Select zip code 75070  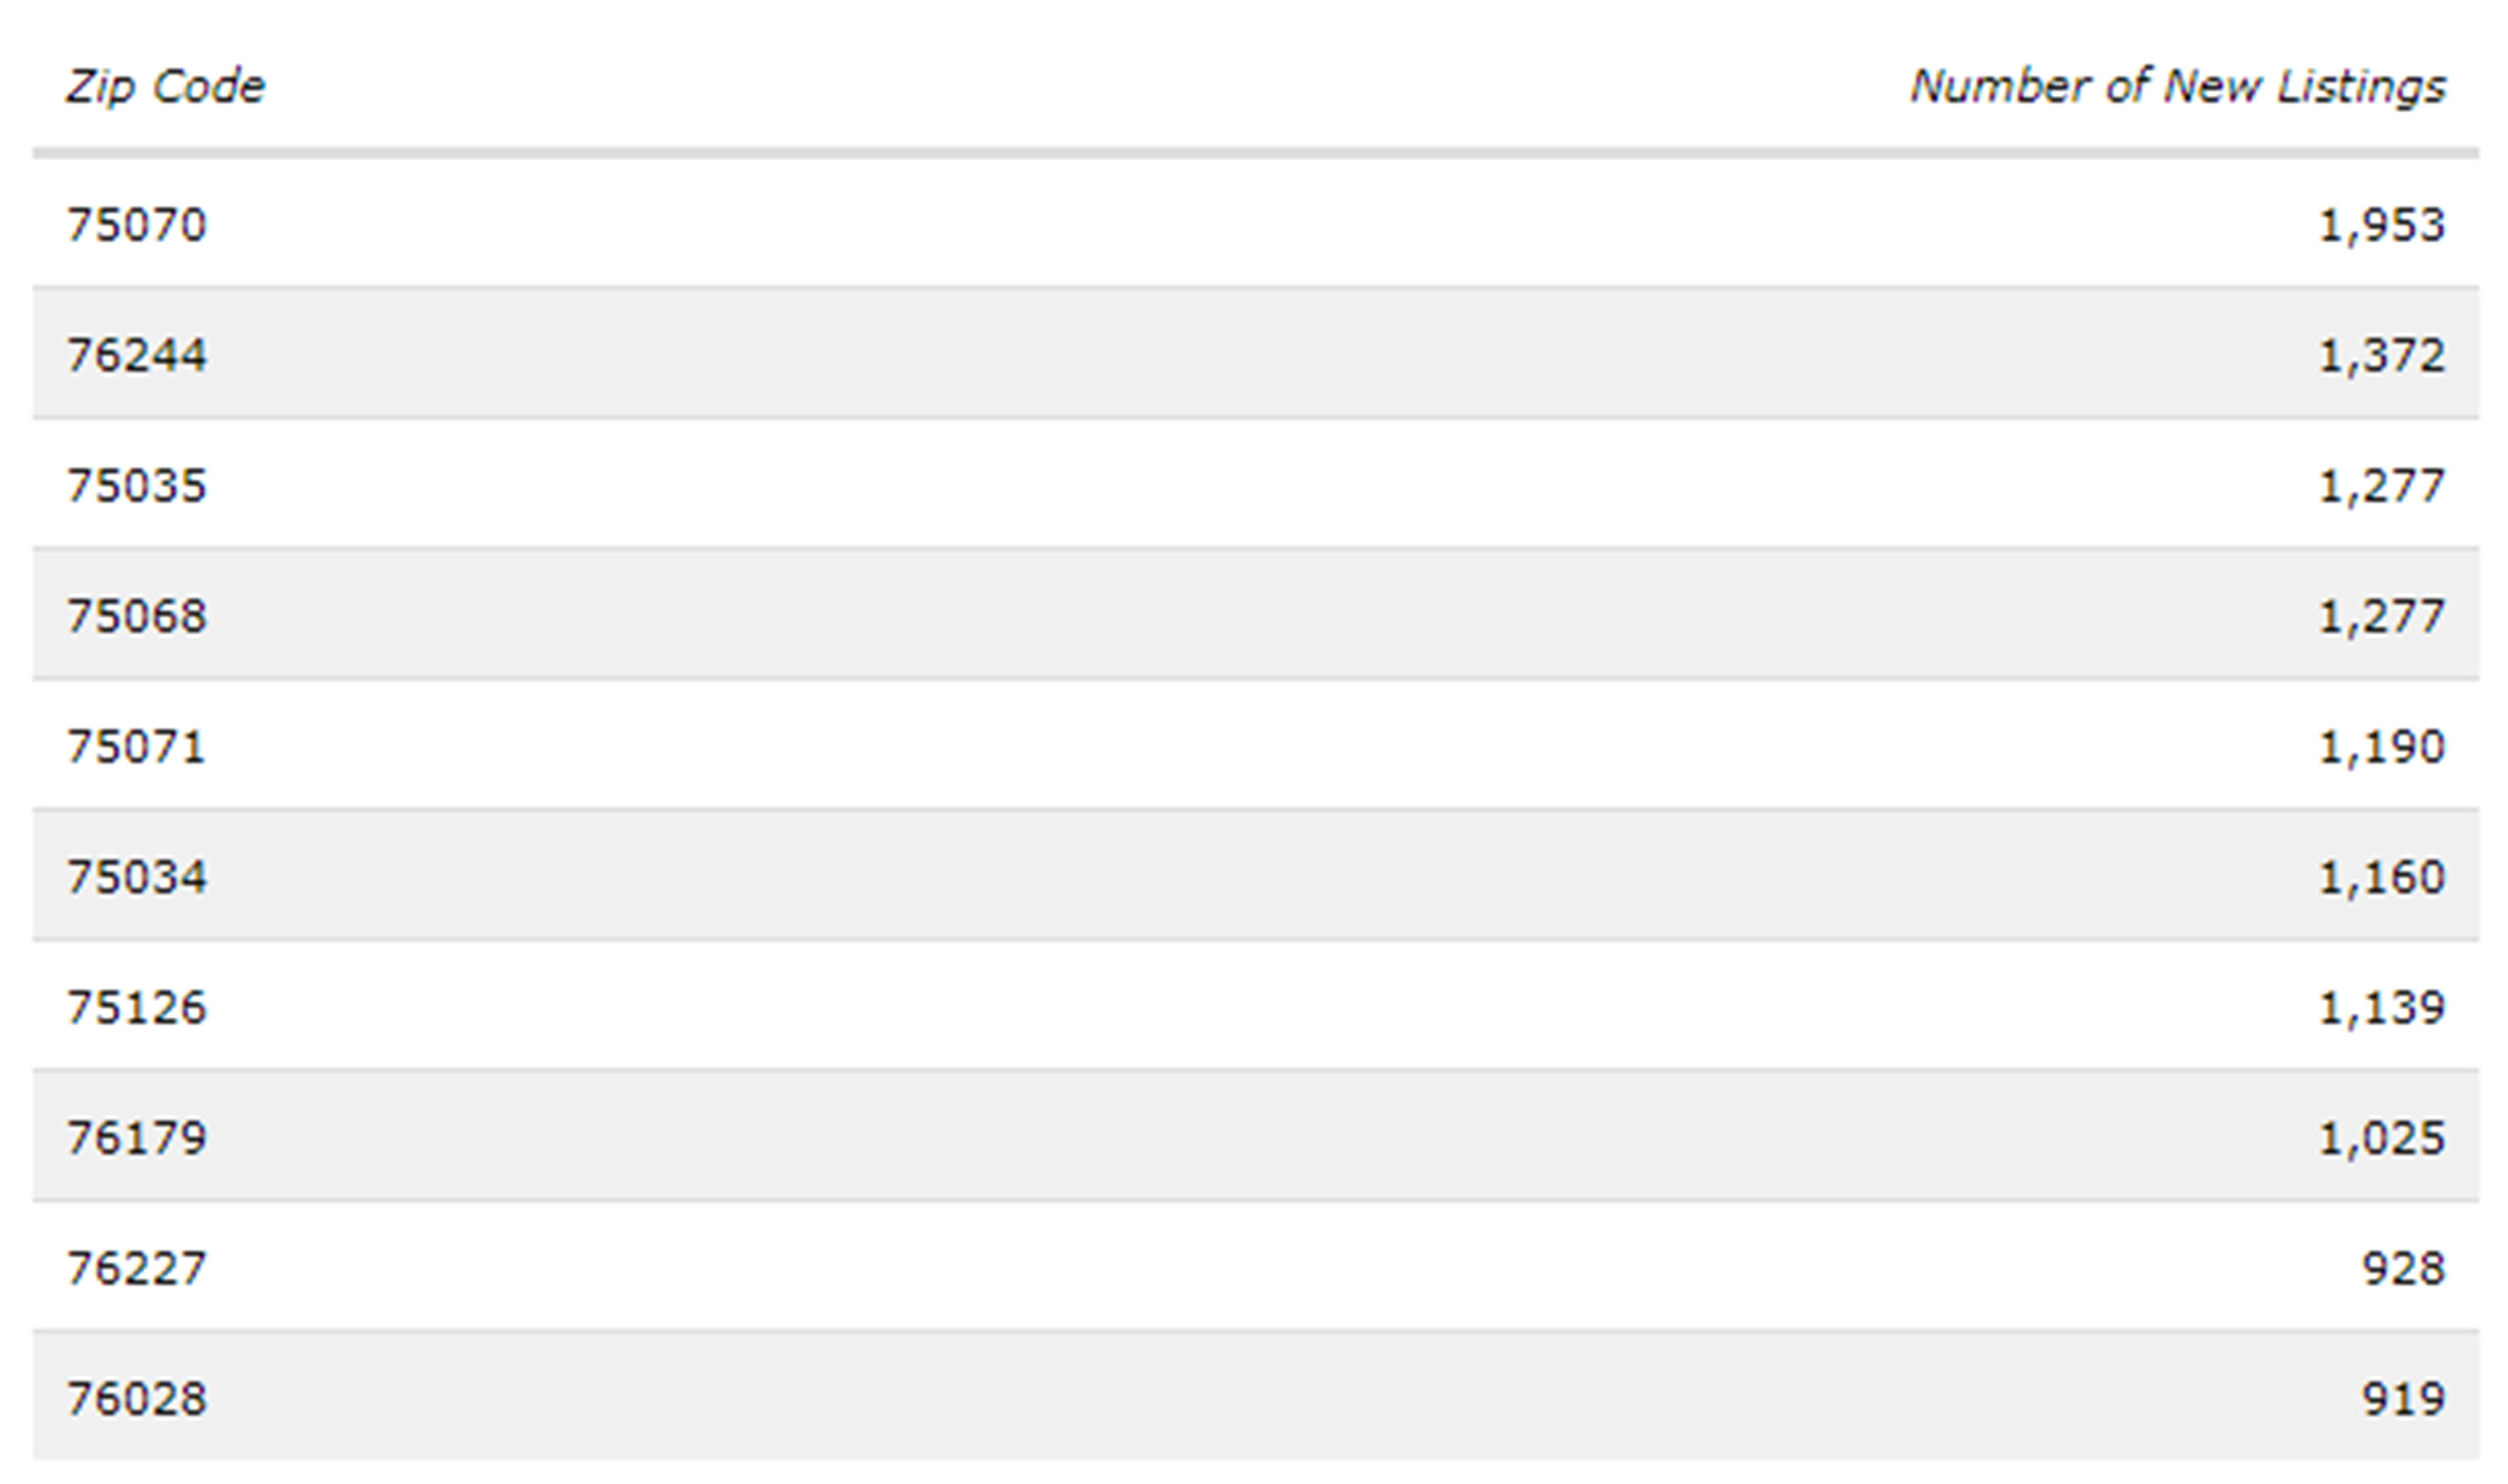point(137,225)
